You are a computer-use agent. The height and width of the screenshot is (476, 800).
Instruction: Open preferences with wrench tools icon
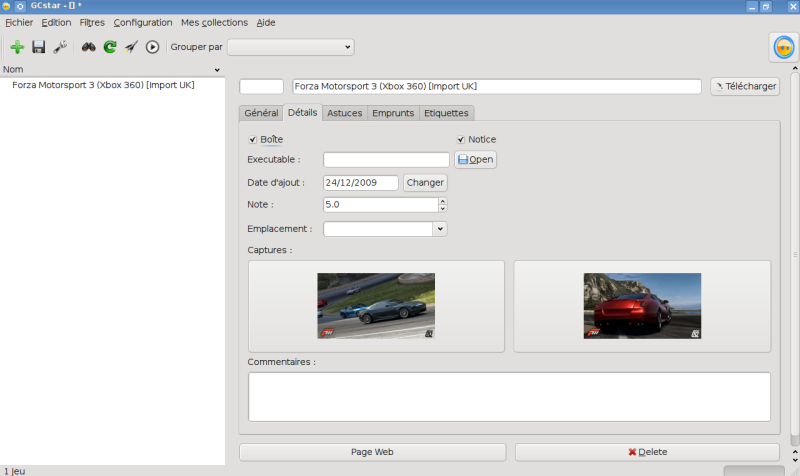click(x=60, y=47)
